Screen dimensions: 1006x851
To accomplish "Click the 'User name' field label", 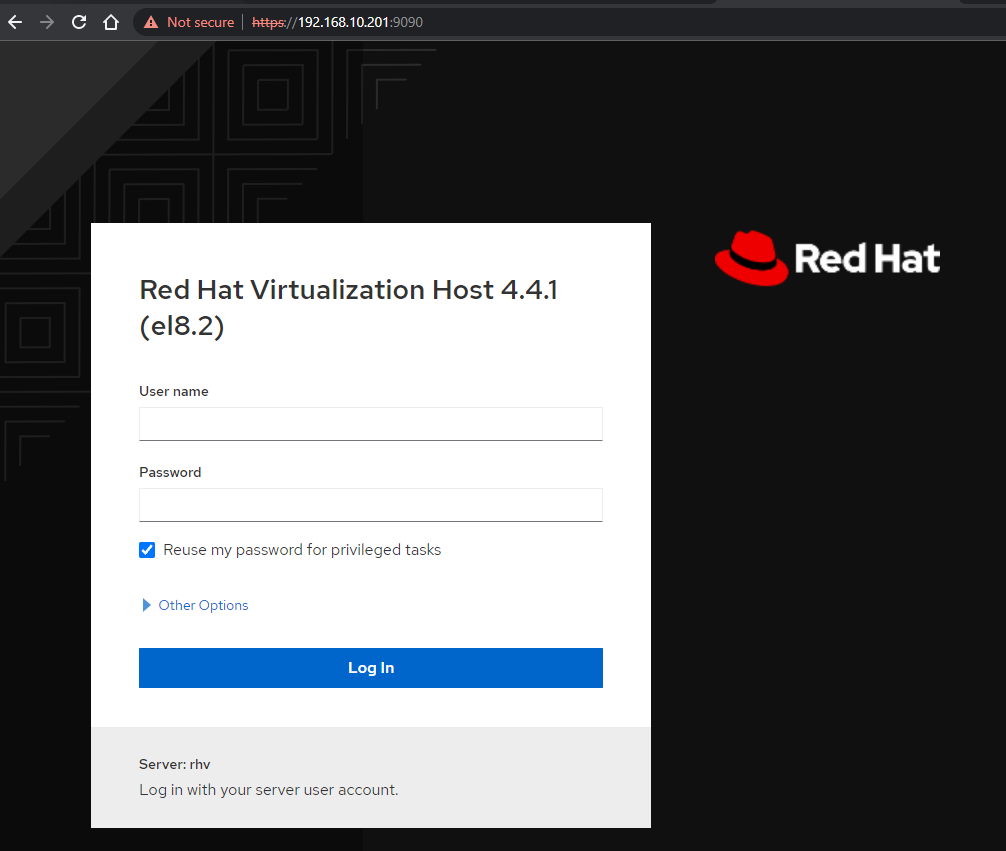I will (x=174, y=391).
